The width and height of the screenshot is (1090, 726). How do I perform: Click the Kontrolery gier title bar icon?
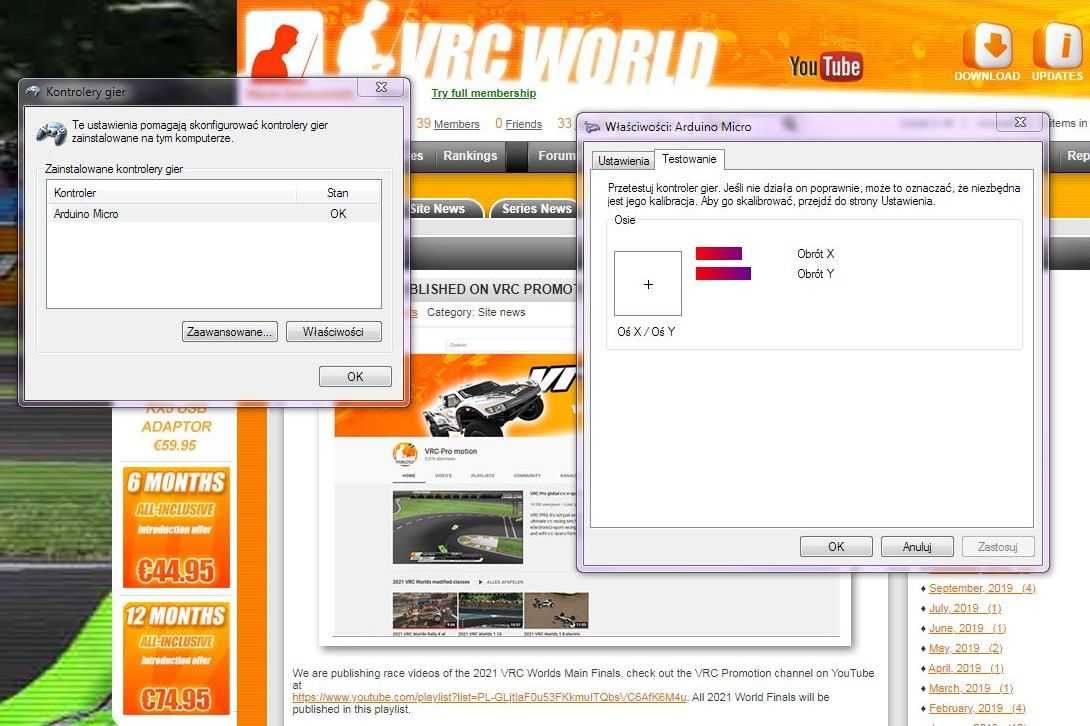point(33,91)
